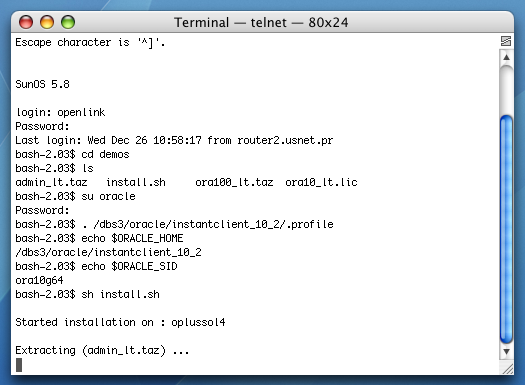Click the blue scrollbar thumb
Viewport: 525px width, 385px height.
pyautogui.click(x=506, y=229)
